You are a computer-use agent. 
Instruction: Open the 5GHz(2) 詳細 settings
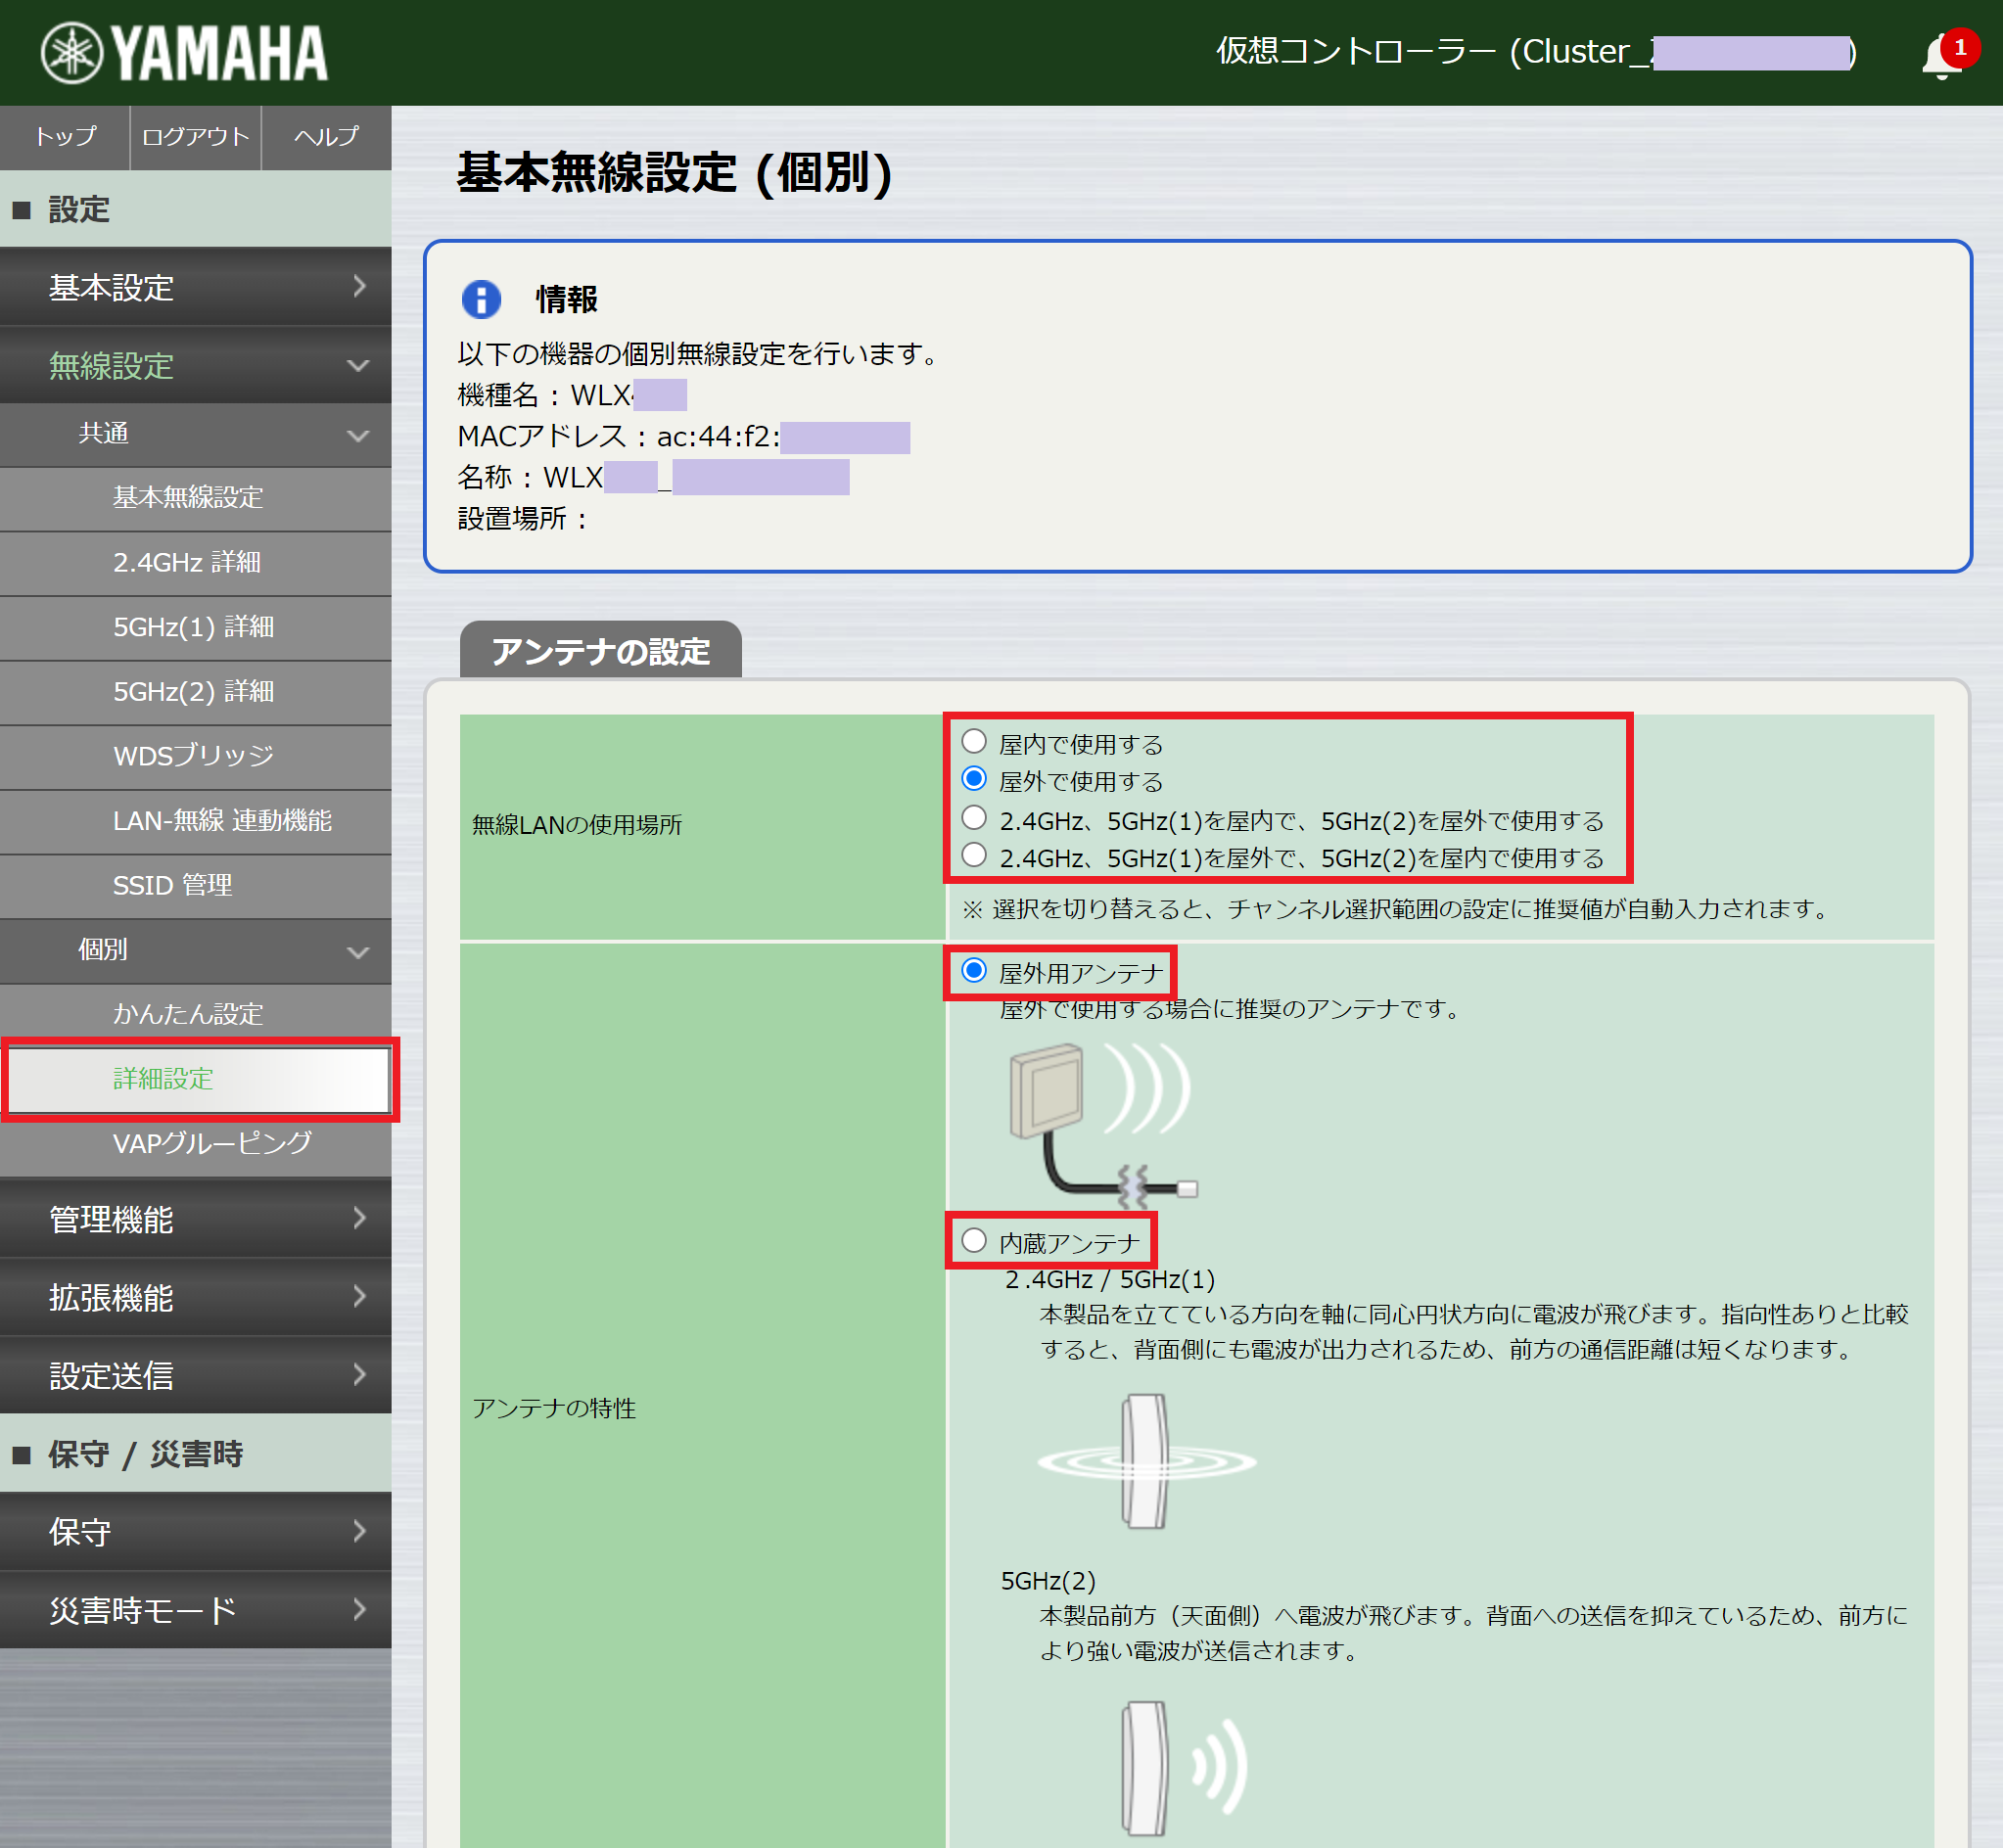click(x=195, y=692)
